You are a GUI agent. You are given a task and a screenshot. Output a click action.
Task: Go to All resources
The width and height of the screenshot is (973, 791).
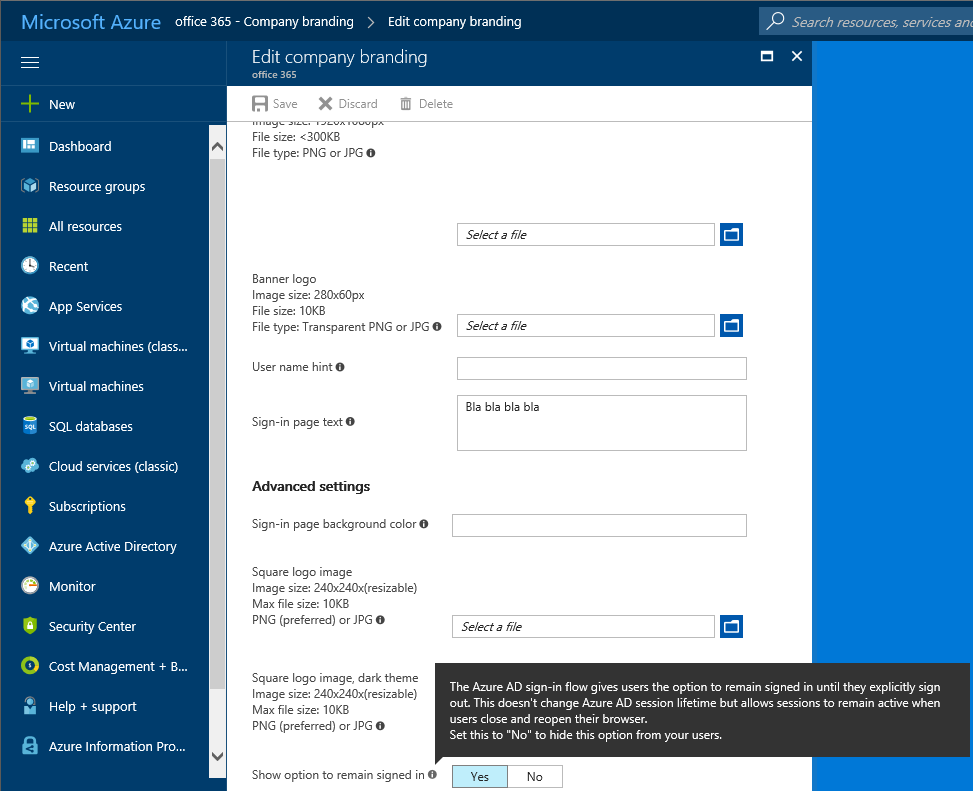[85, 226]
